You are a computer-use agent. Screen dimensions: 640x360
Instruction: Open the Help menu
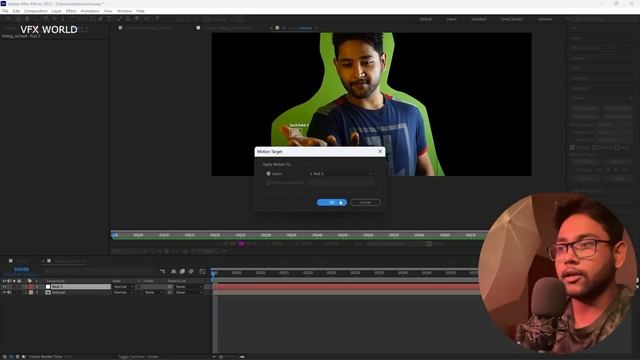[x=140, y=11]
